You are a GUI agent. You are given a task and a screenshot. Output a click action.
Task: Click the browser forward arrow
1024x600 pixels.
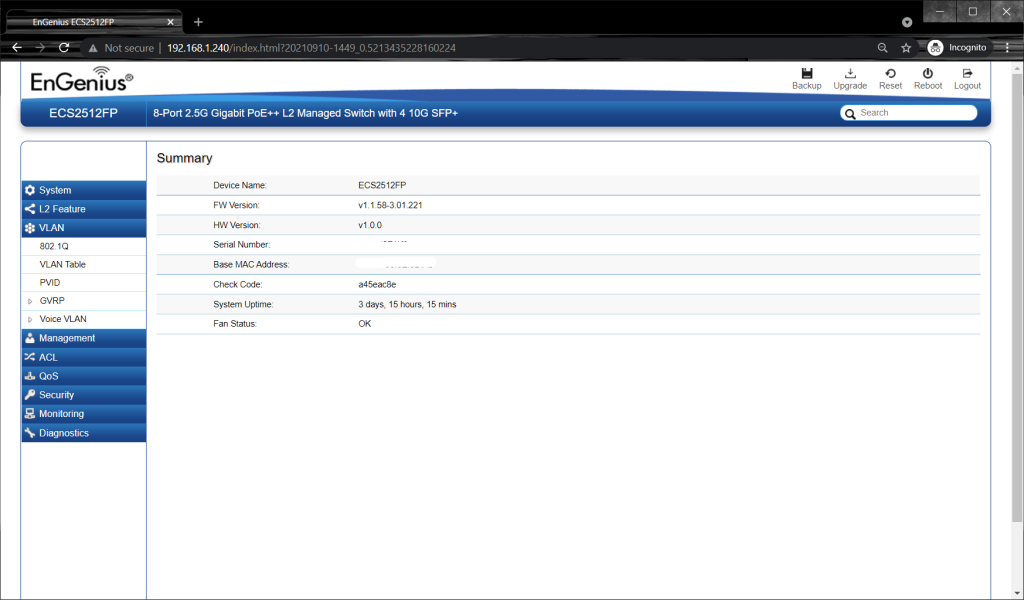pyautogui.click(x=40, y=48)
